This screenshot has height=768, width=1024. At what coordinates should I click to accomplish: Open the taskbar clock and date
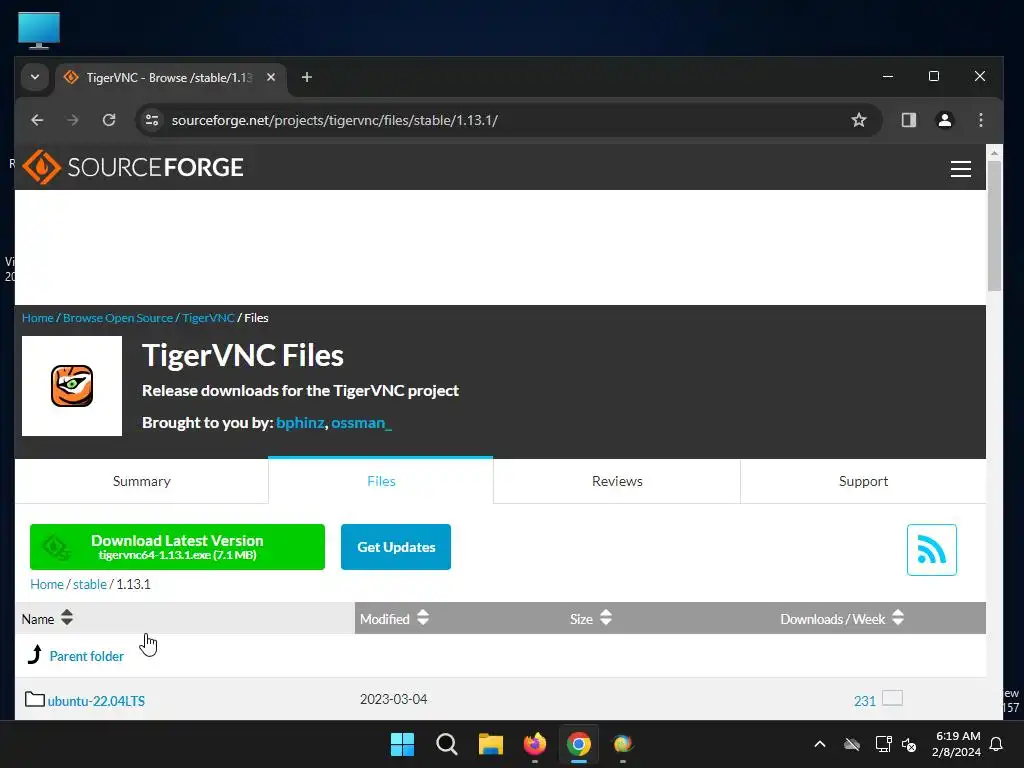tap(957, 744)
